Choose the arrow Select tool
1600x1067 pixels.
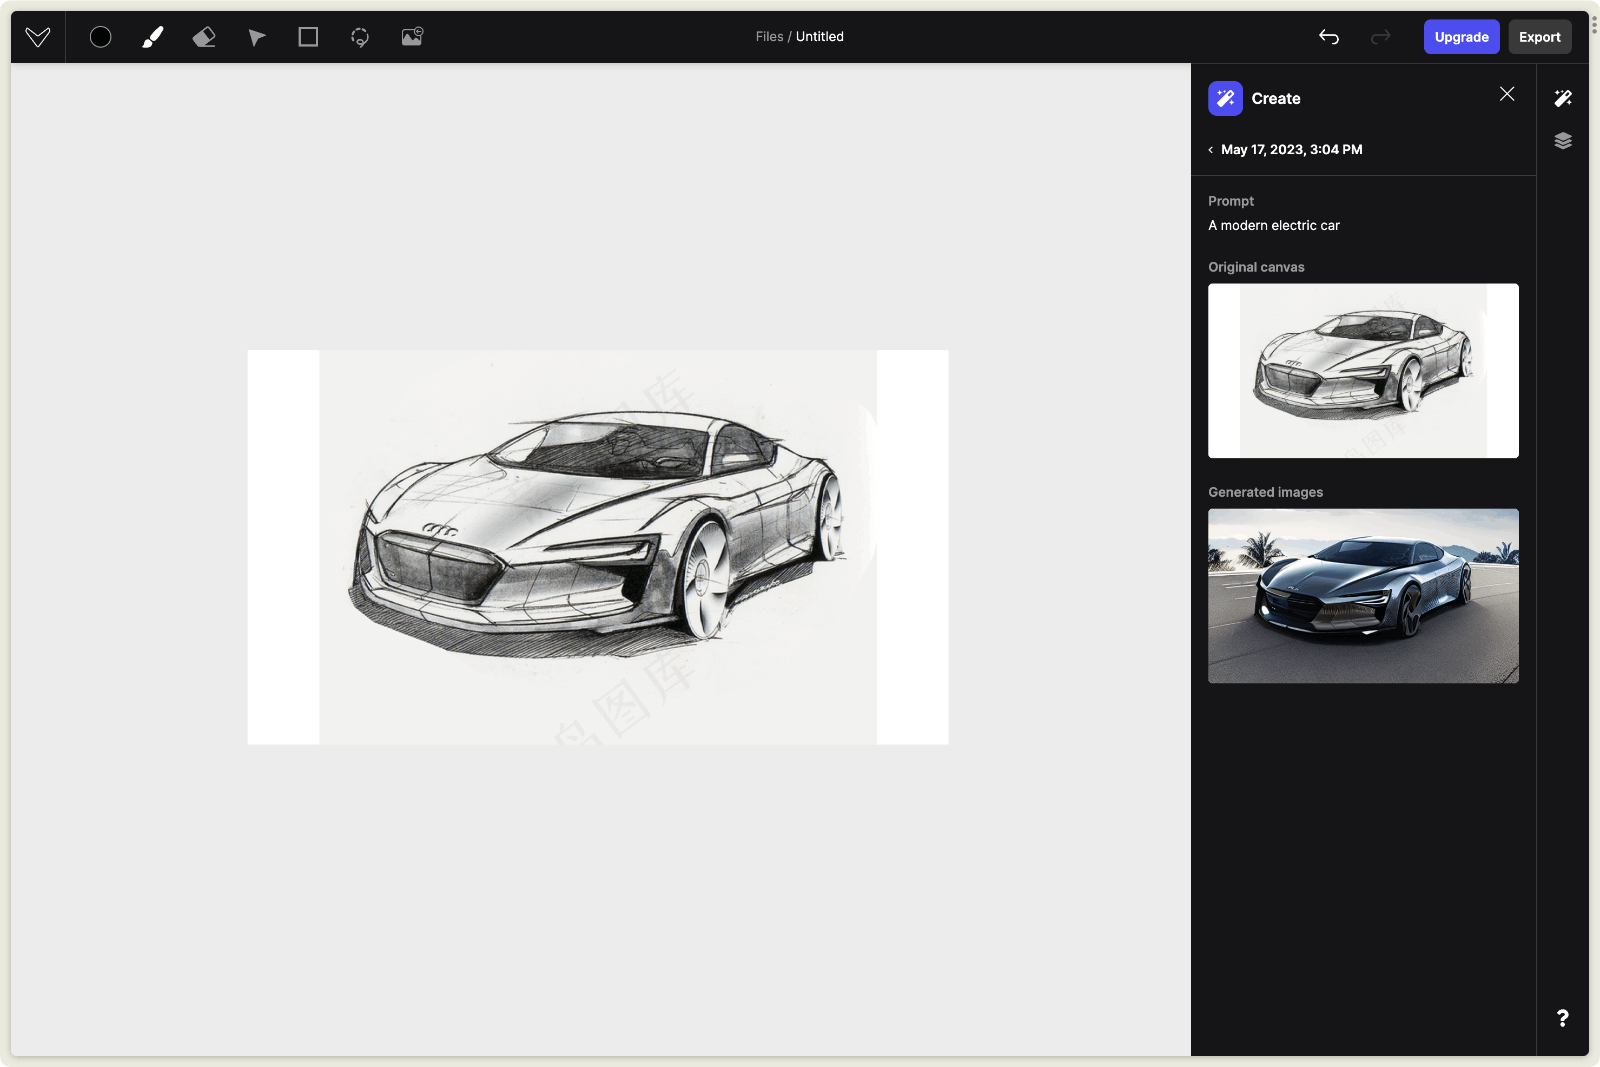pos(257,37)
